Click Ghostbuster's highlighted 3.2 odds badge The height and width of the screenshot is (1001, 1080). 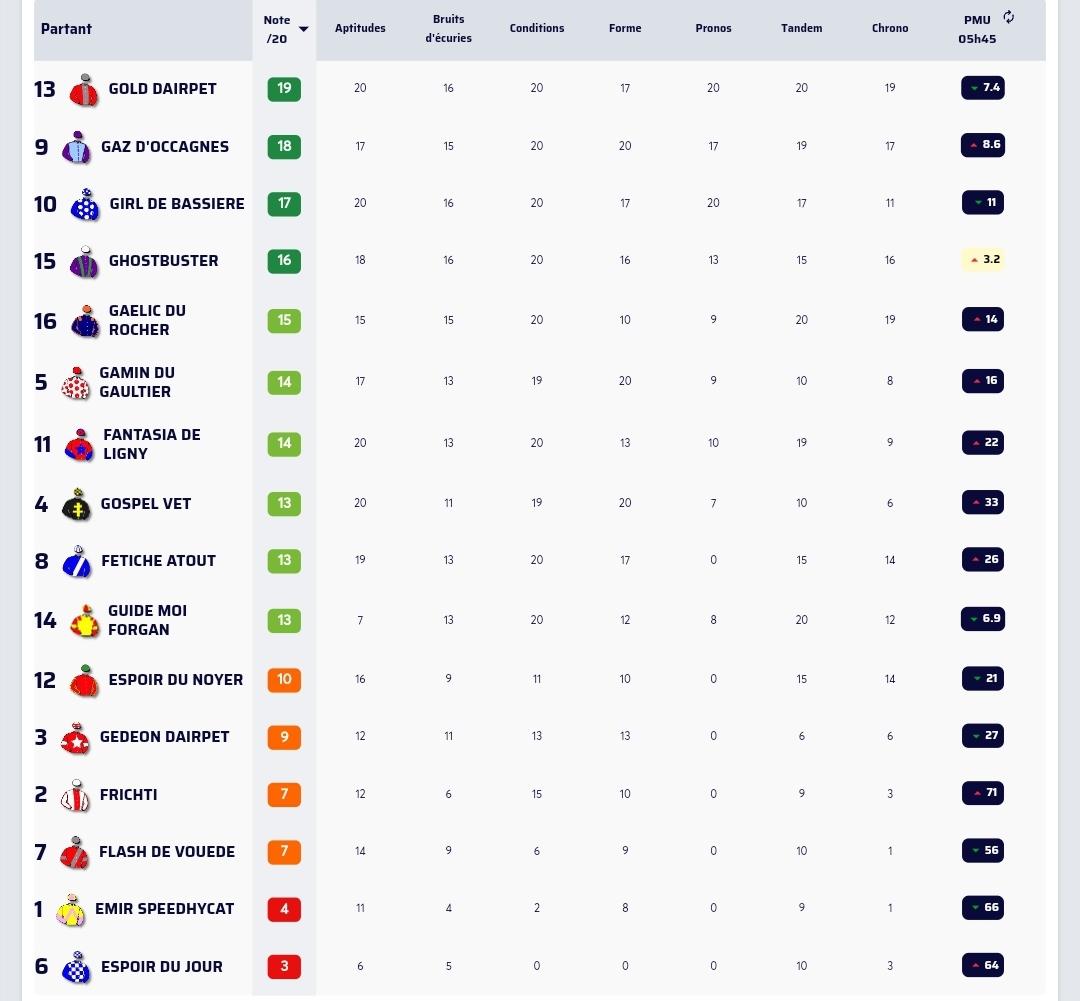coord(983,260)
